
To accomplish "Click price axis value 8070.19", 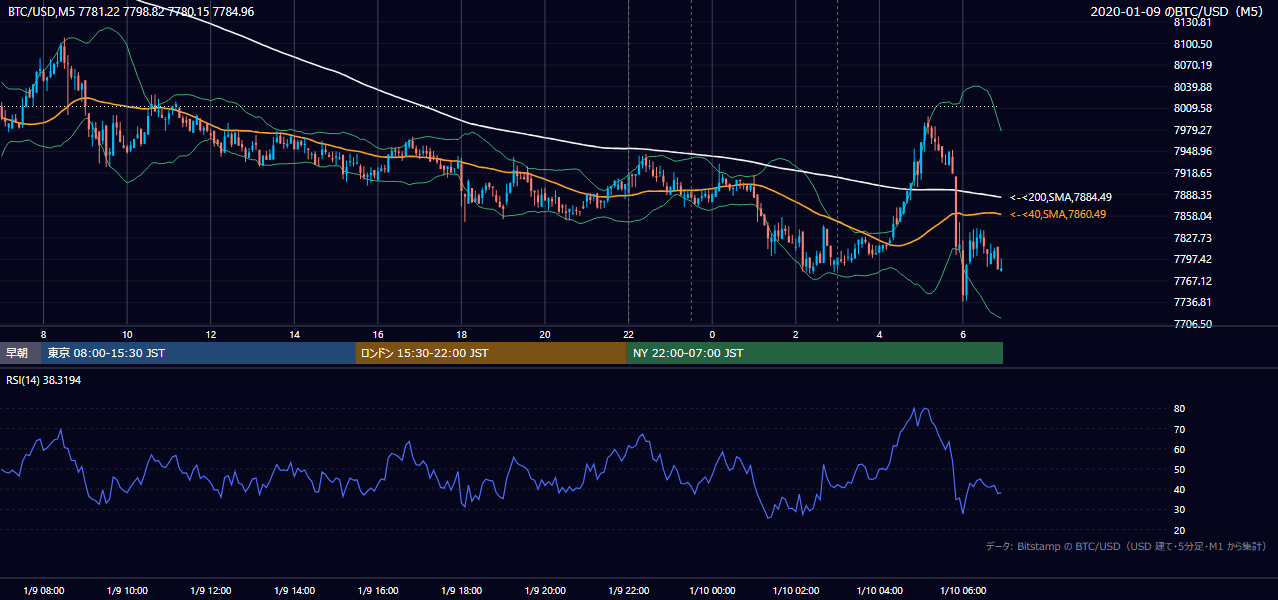I will coord(1193,65).
